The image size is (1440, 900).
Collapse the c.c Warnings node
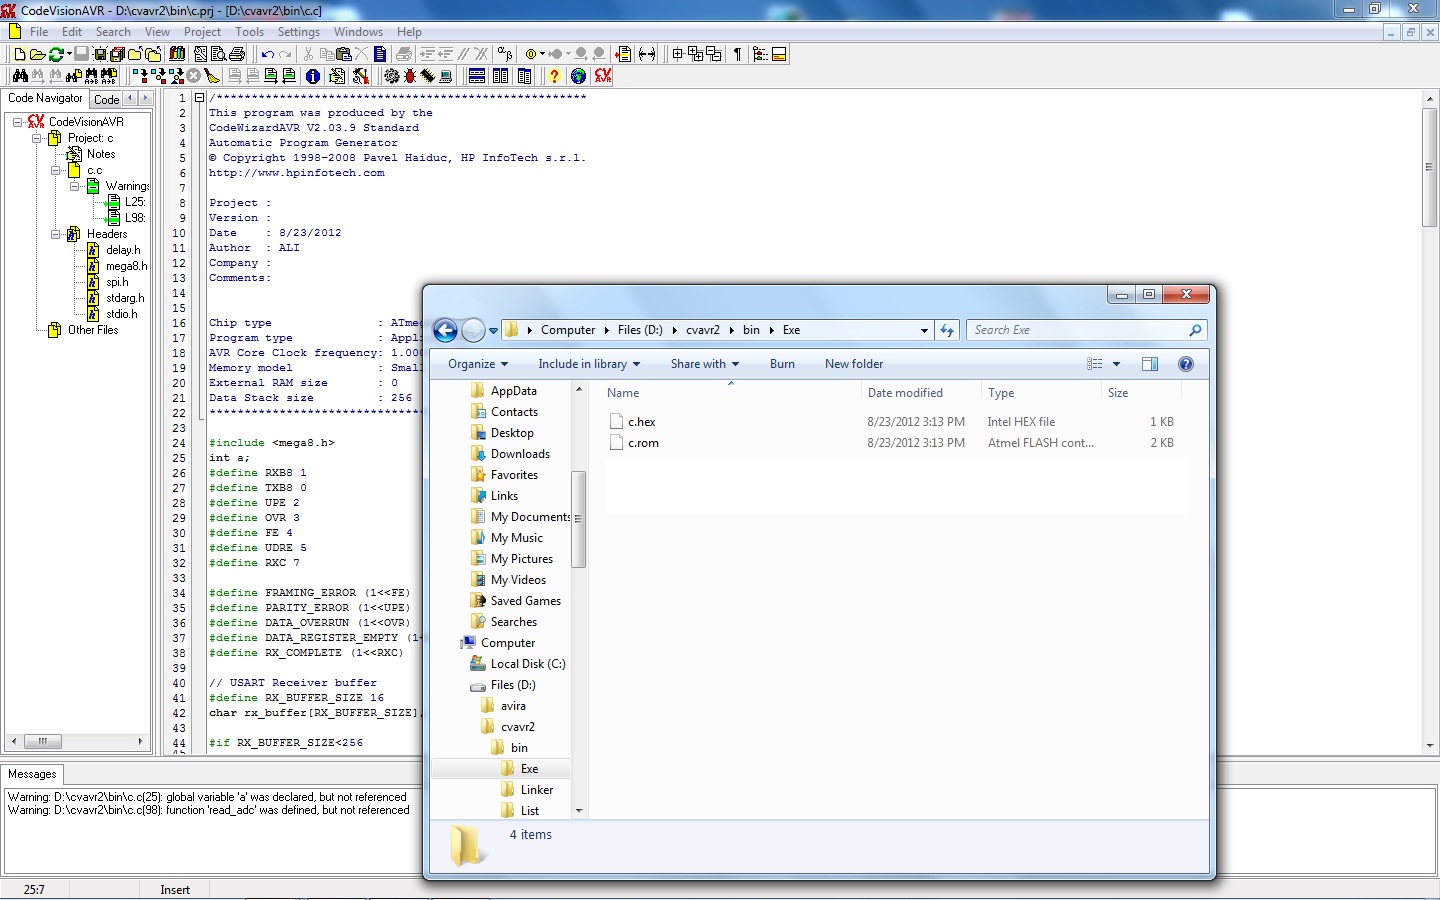[x=75, y=186]
